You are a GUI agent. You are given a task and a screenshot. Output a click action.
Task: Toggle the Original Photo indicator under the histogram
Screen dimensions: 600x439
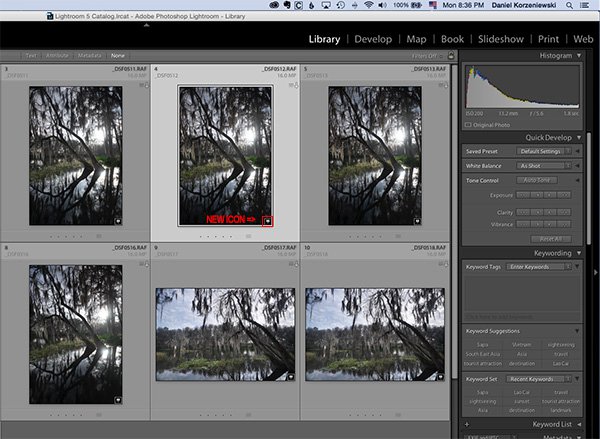point(469,125)
